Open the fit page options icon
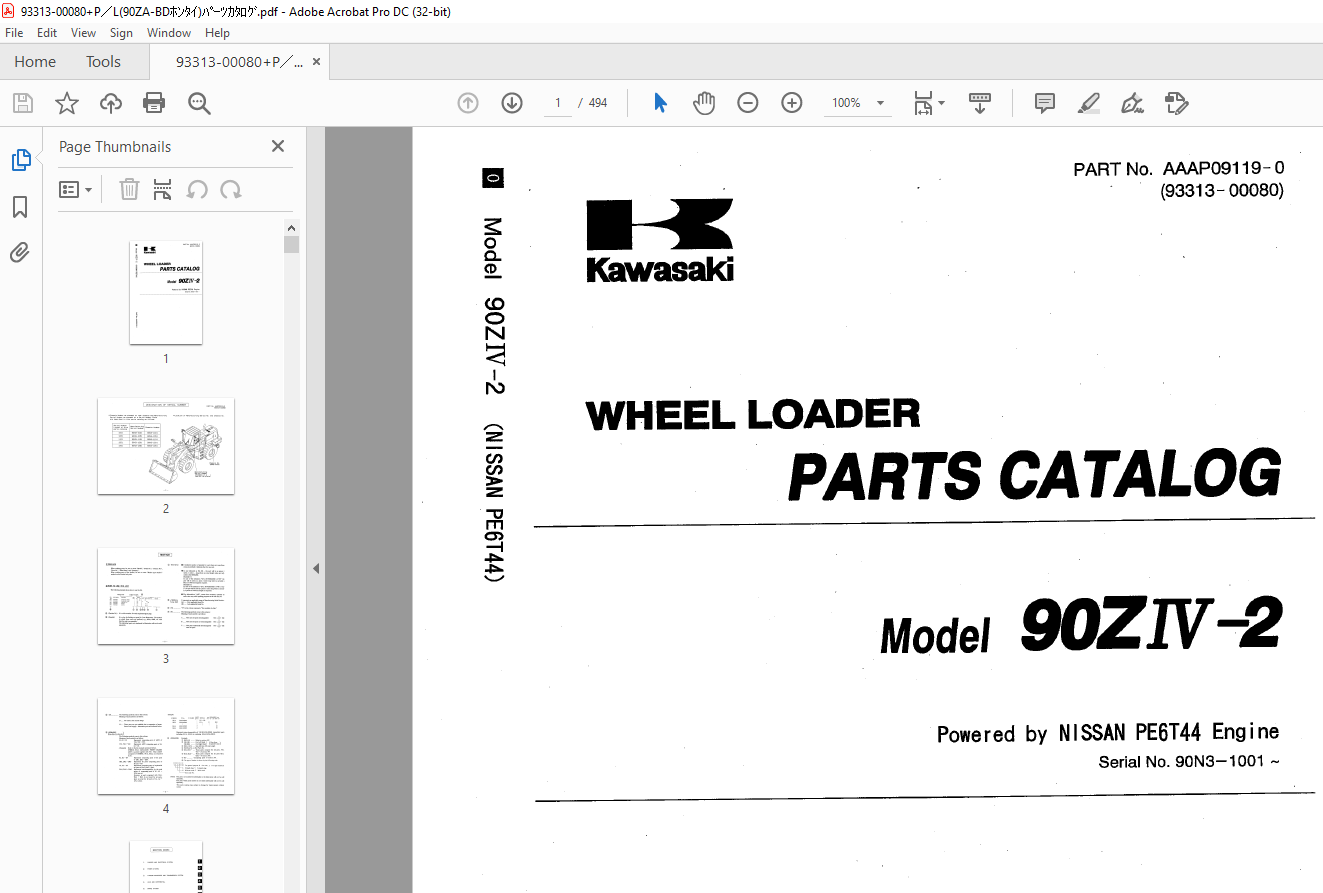 (x=923, y=103)
